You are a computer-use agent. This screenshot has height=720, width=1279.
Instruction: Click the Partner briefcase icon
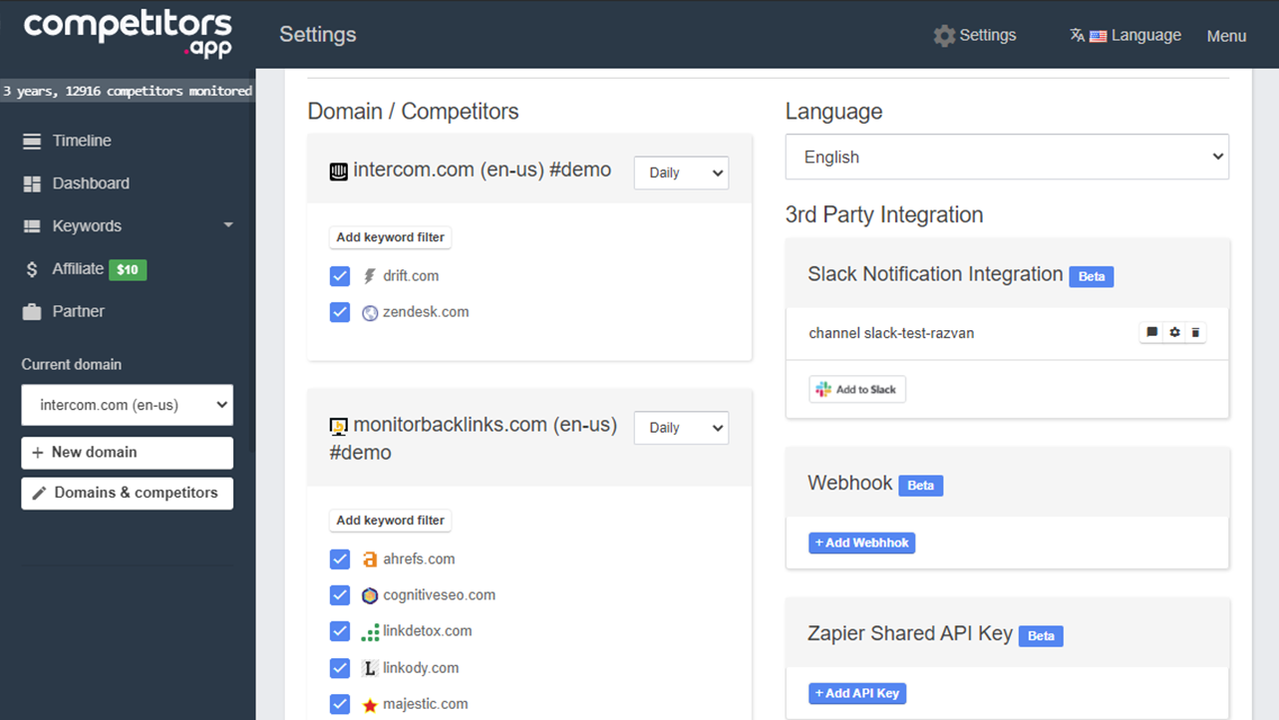pyautogui.click(x=33, y=312)
